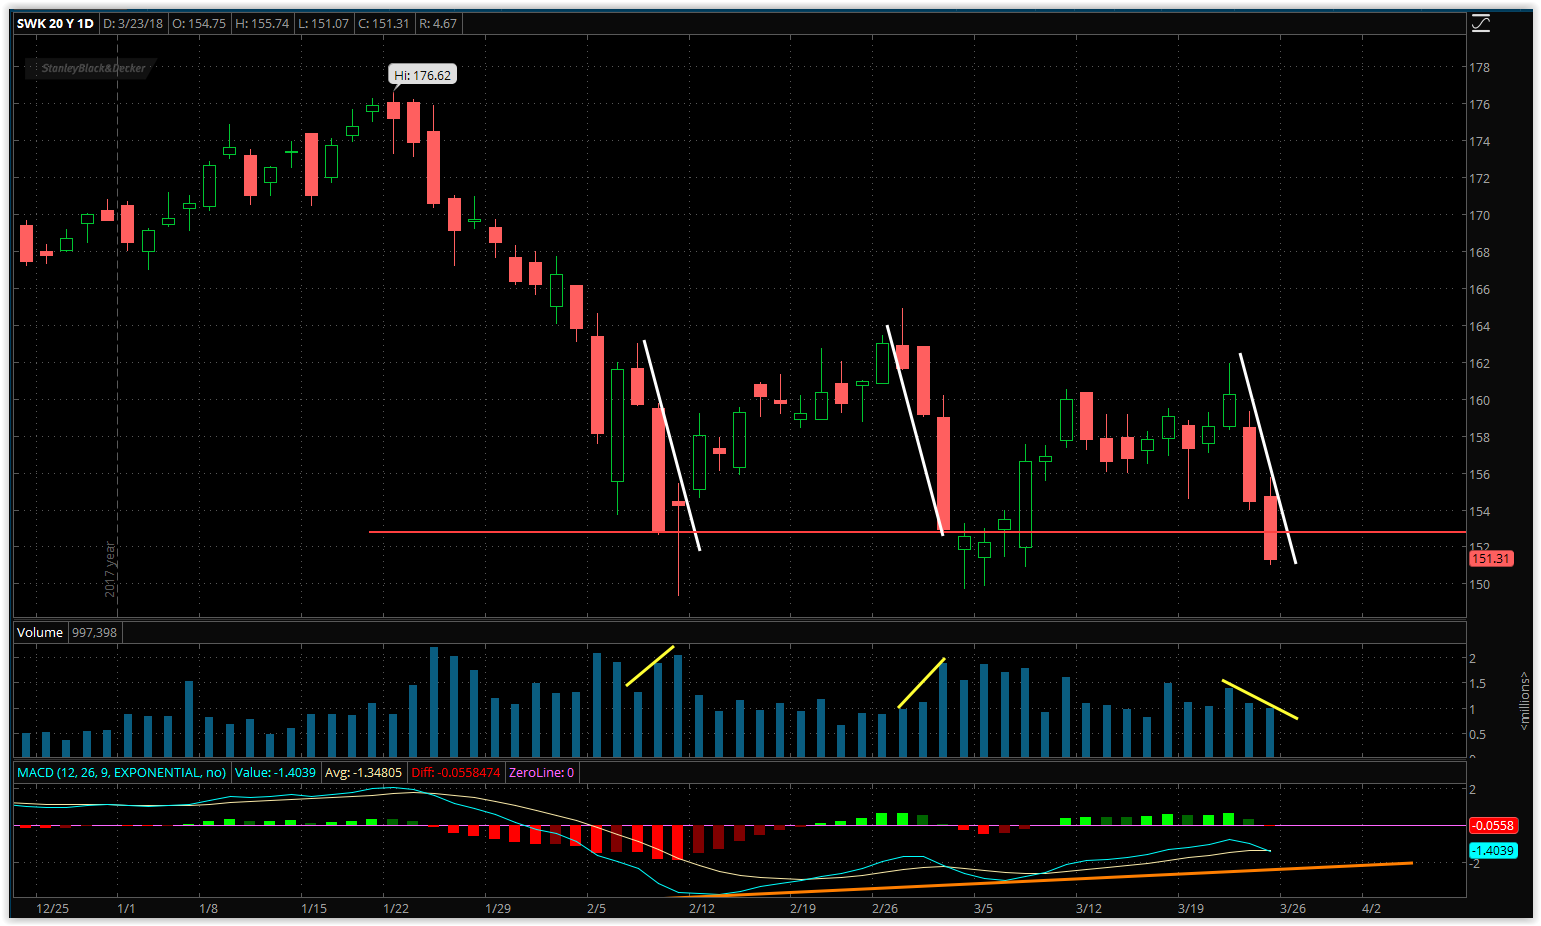Click the 12/25 date axis label
The width and height of the screenshot is (1541, 926).
52,908
